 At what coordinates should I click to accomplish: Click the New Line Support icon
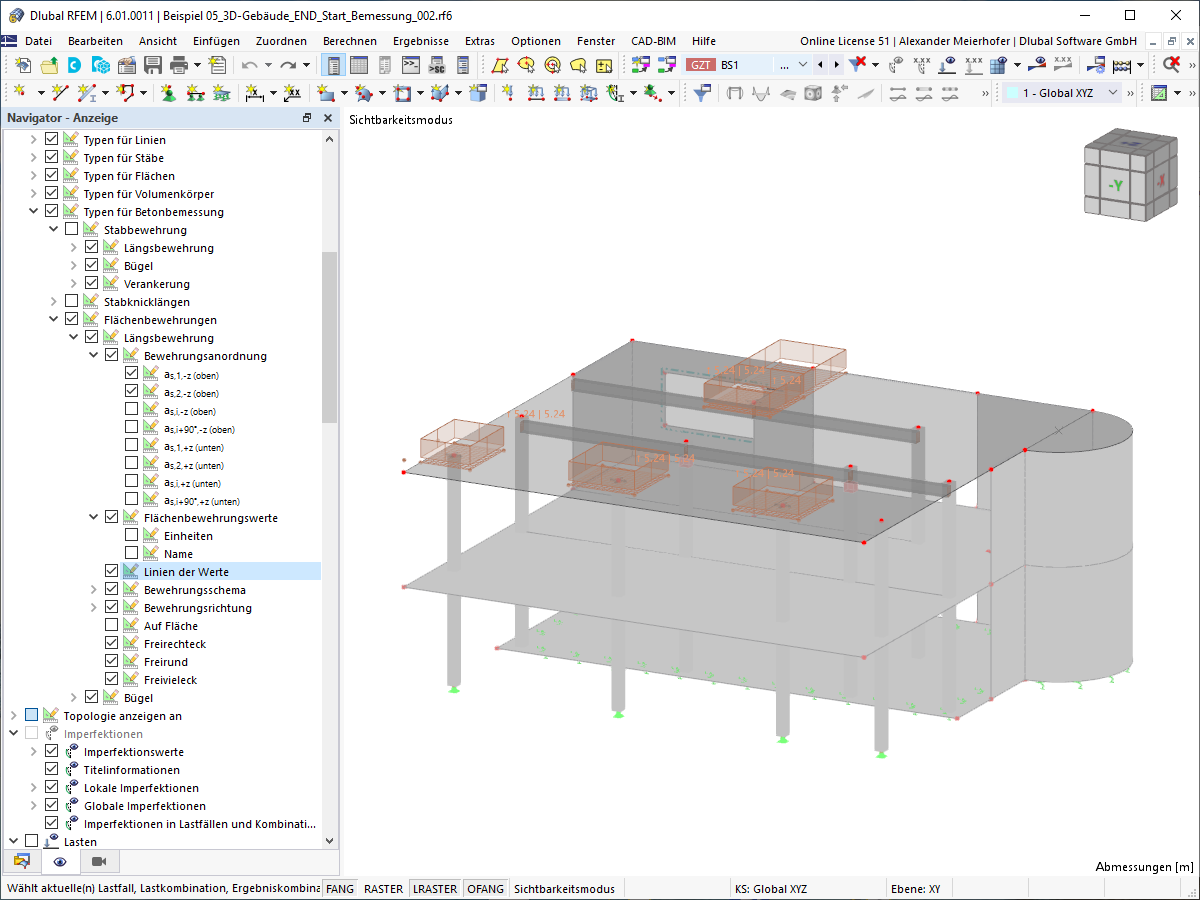pos(195,93)
